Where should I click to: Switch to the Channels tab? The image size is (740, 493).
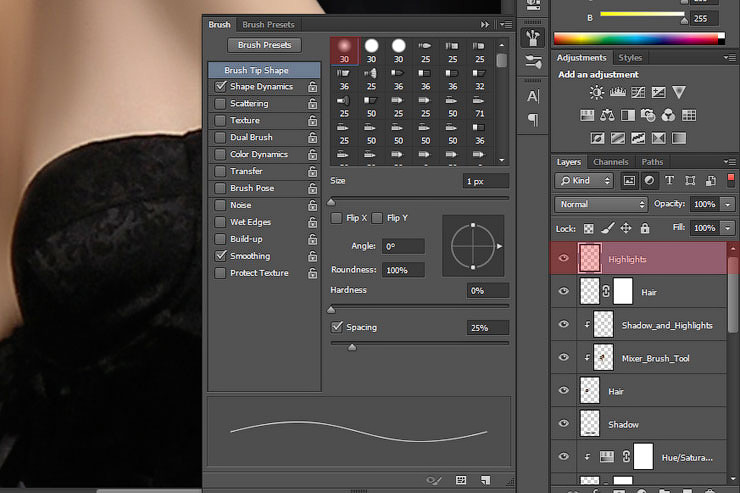tap(610, 162)
